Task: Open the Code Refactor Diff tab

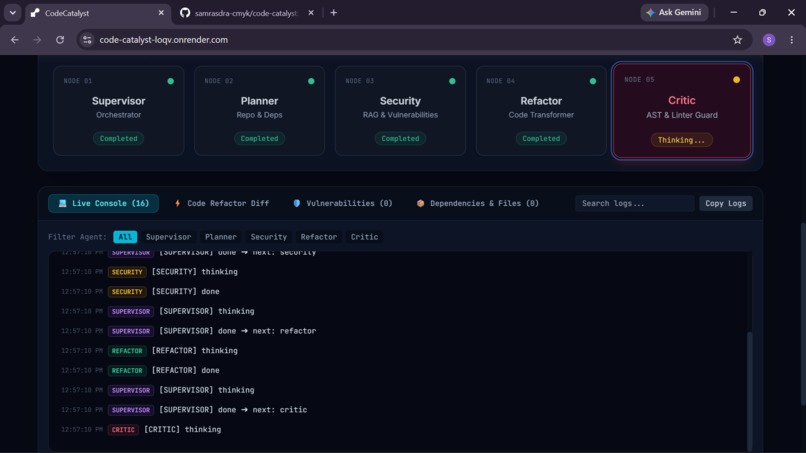Action: 222,204
